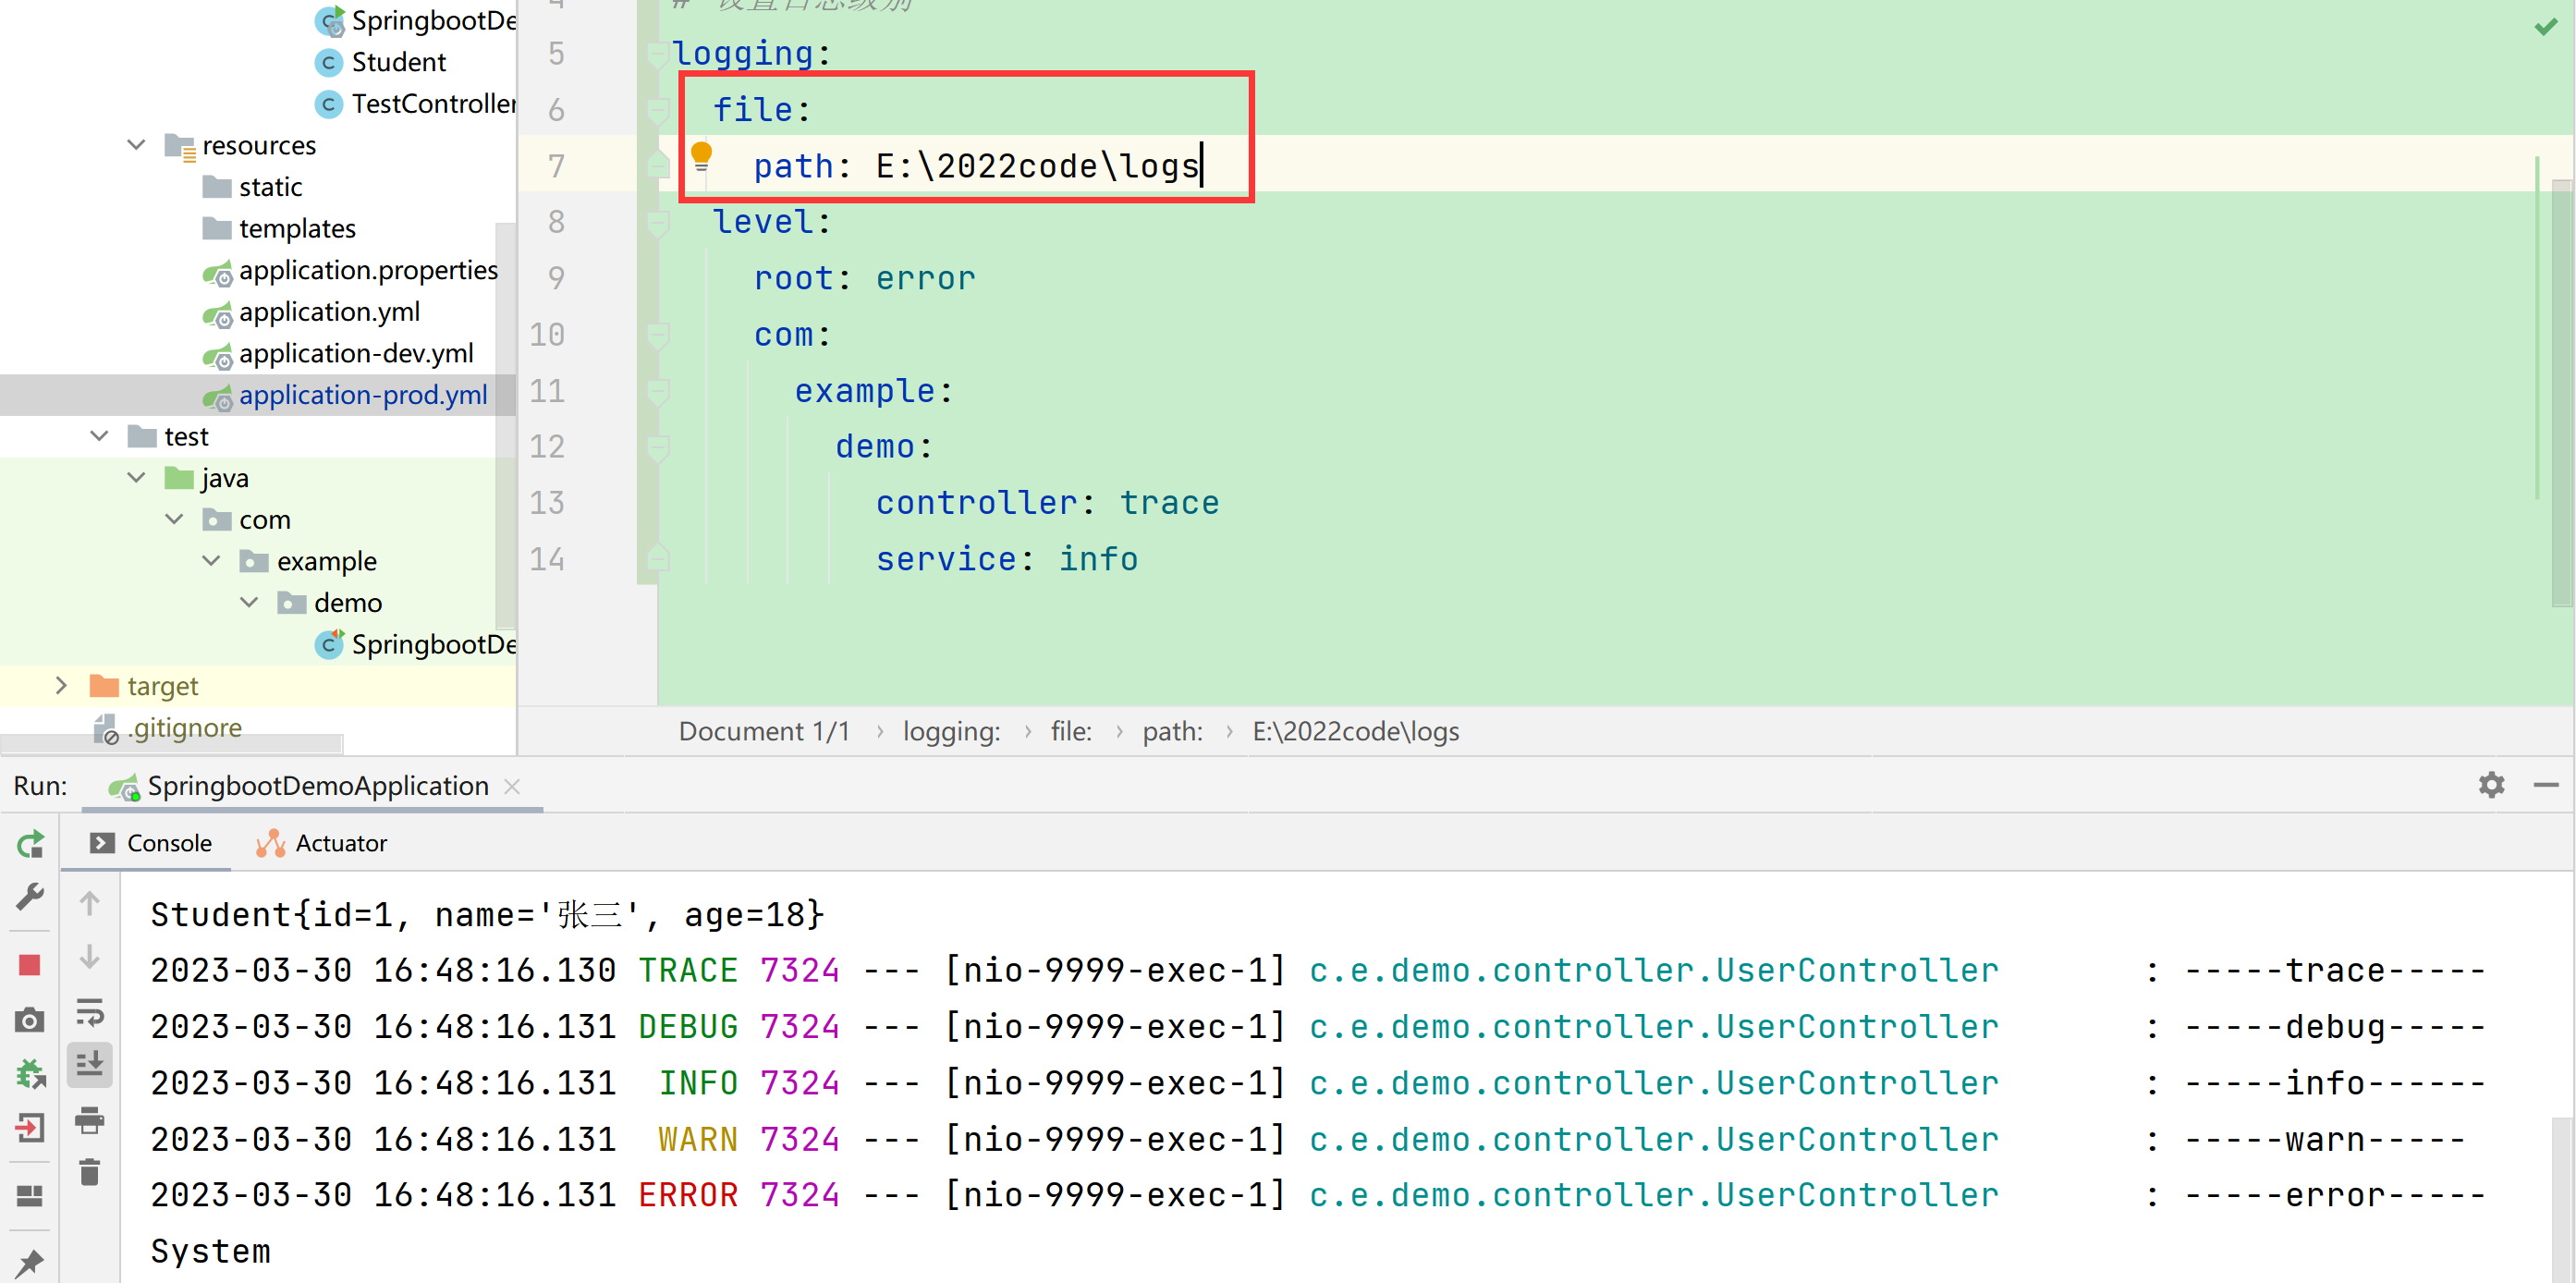Toggle soft-wrap in the console

point(90,1013)
